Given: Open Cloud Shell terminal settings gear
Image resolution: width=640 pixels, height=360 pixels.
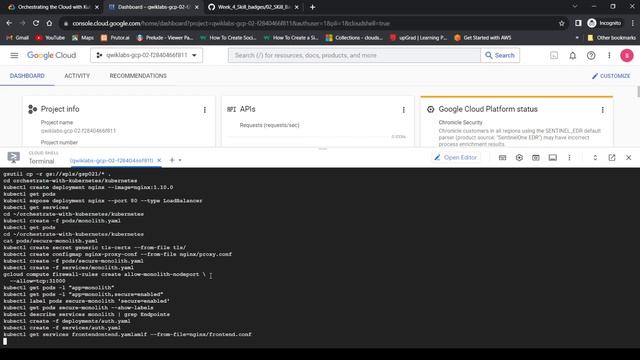Looking at the screenshot, I should (x=519, y=158).
